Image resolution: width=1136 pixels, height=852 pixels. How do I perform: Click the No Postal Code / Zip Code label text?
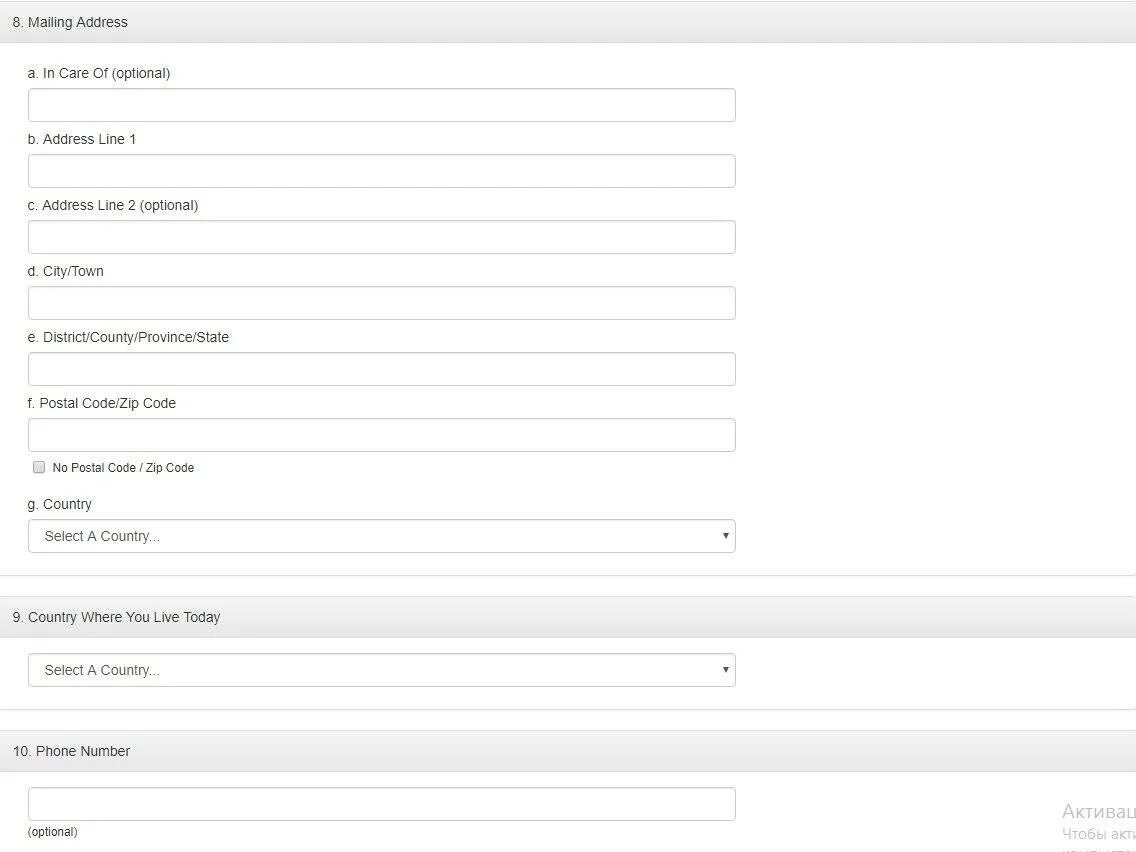point(123,468)
